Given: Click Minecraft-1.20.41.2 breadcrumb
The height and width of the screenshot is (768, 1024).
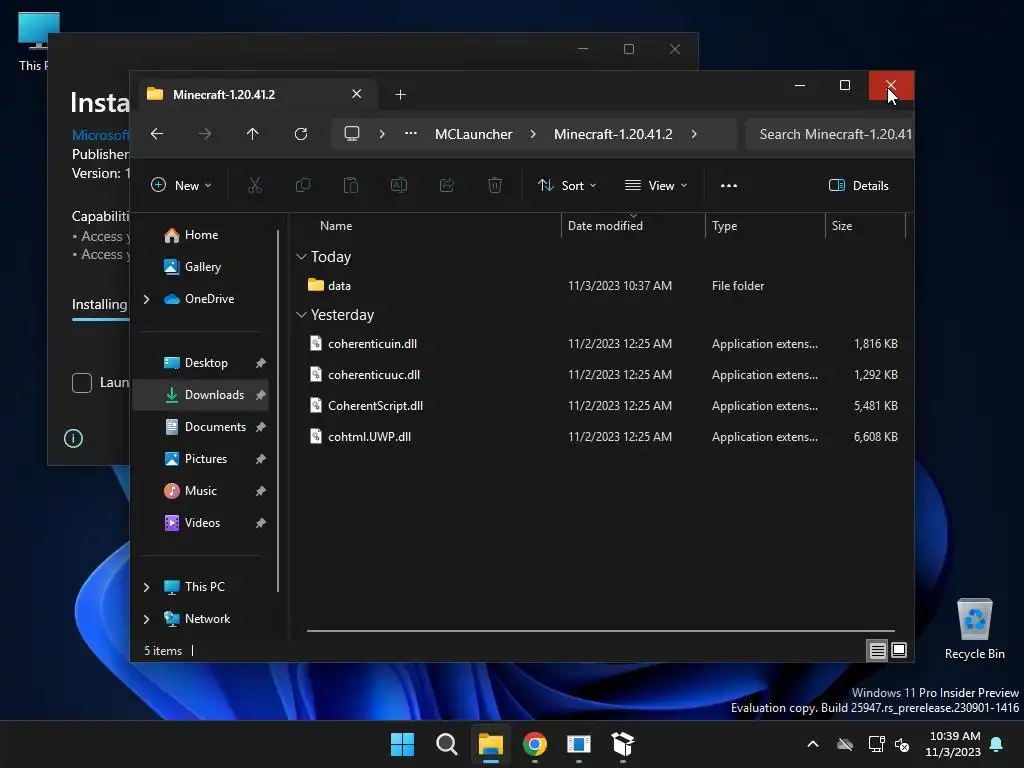Looking at the screenshot, I should 613,134.
